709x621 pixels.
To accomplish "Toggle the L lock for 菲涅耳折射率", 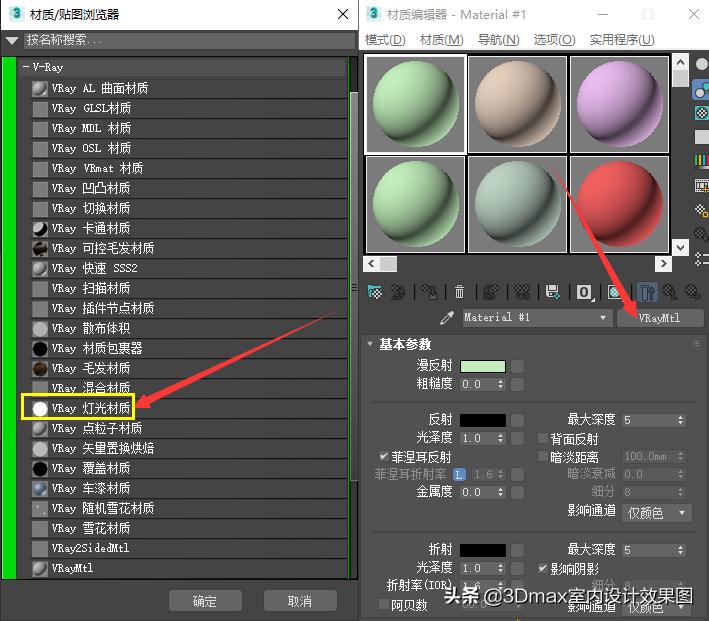I will 459,474.
